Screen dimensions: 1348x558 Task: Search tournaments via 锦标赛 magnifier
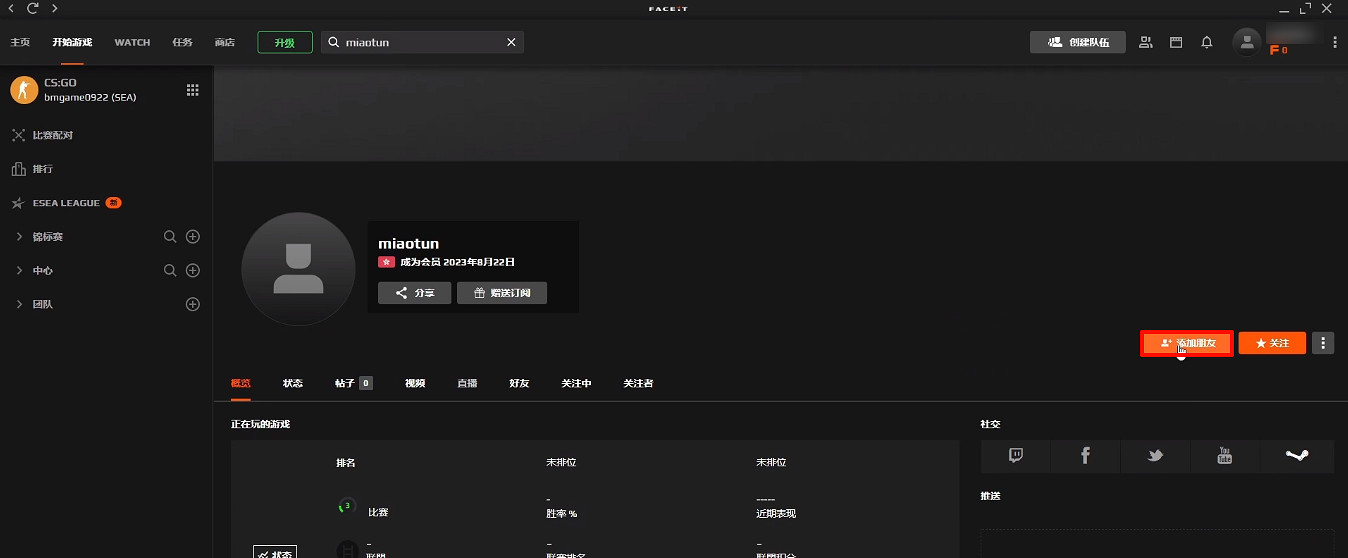tap(170, 237)
